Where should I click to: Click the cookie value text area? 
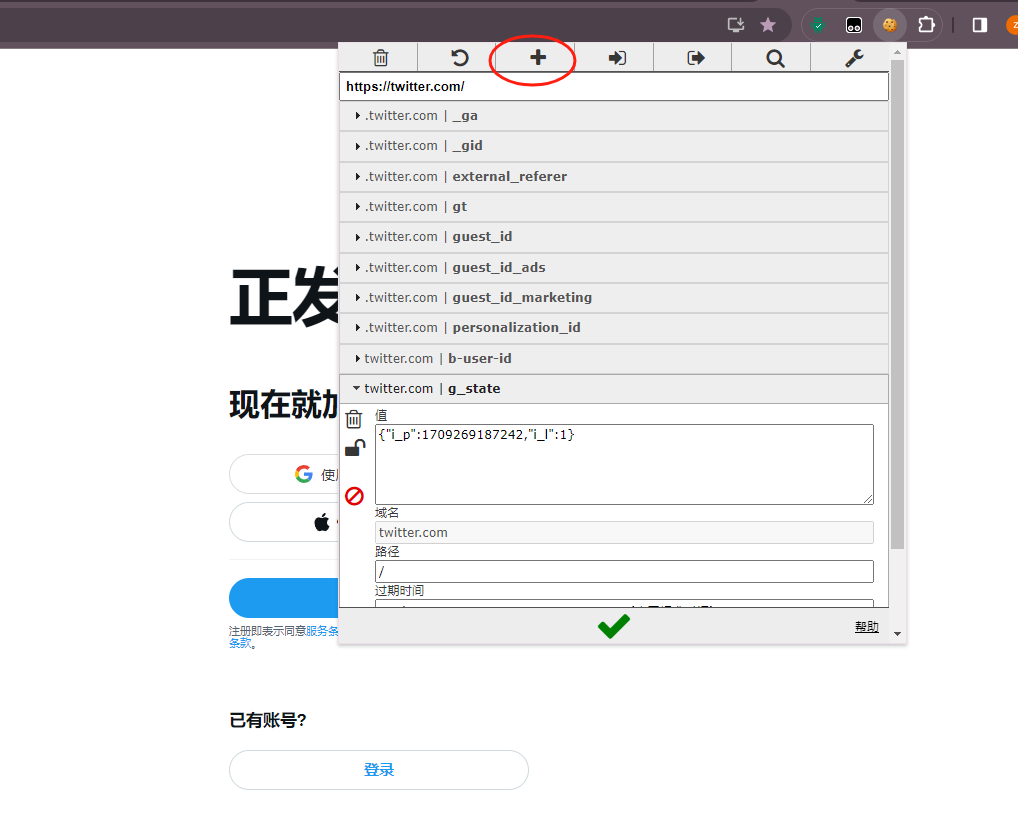point(624,464)
